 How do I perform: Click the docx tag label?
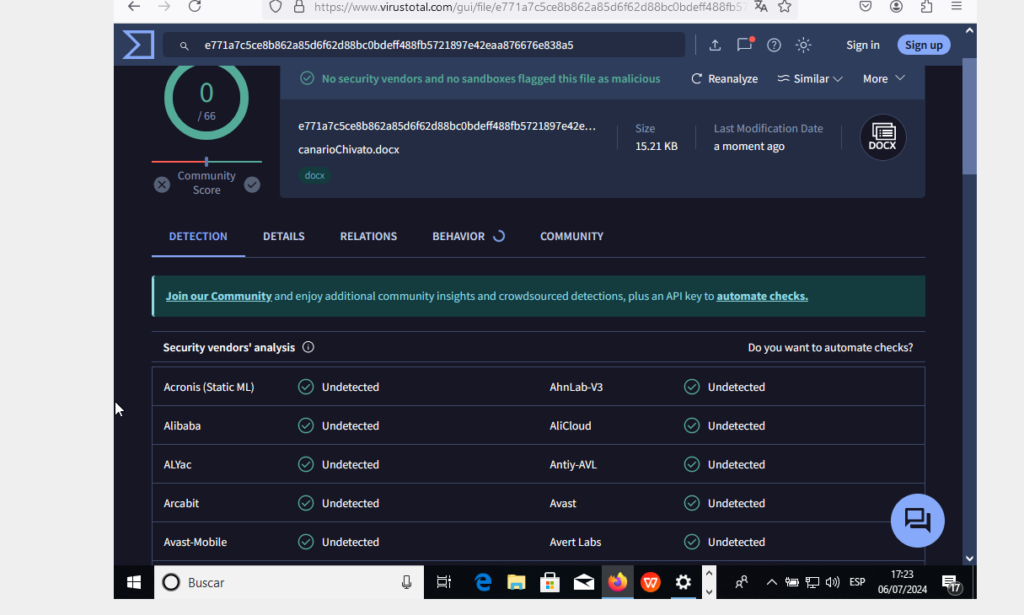(x=314, y=176)
